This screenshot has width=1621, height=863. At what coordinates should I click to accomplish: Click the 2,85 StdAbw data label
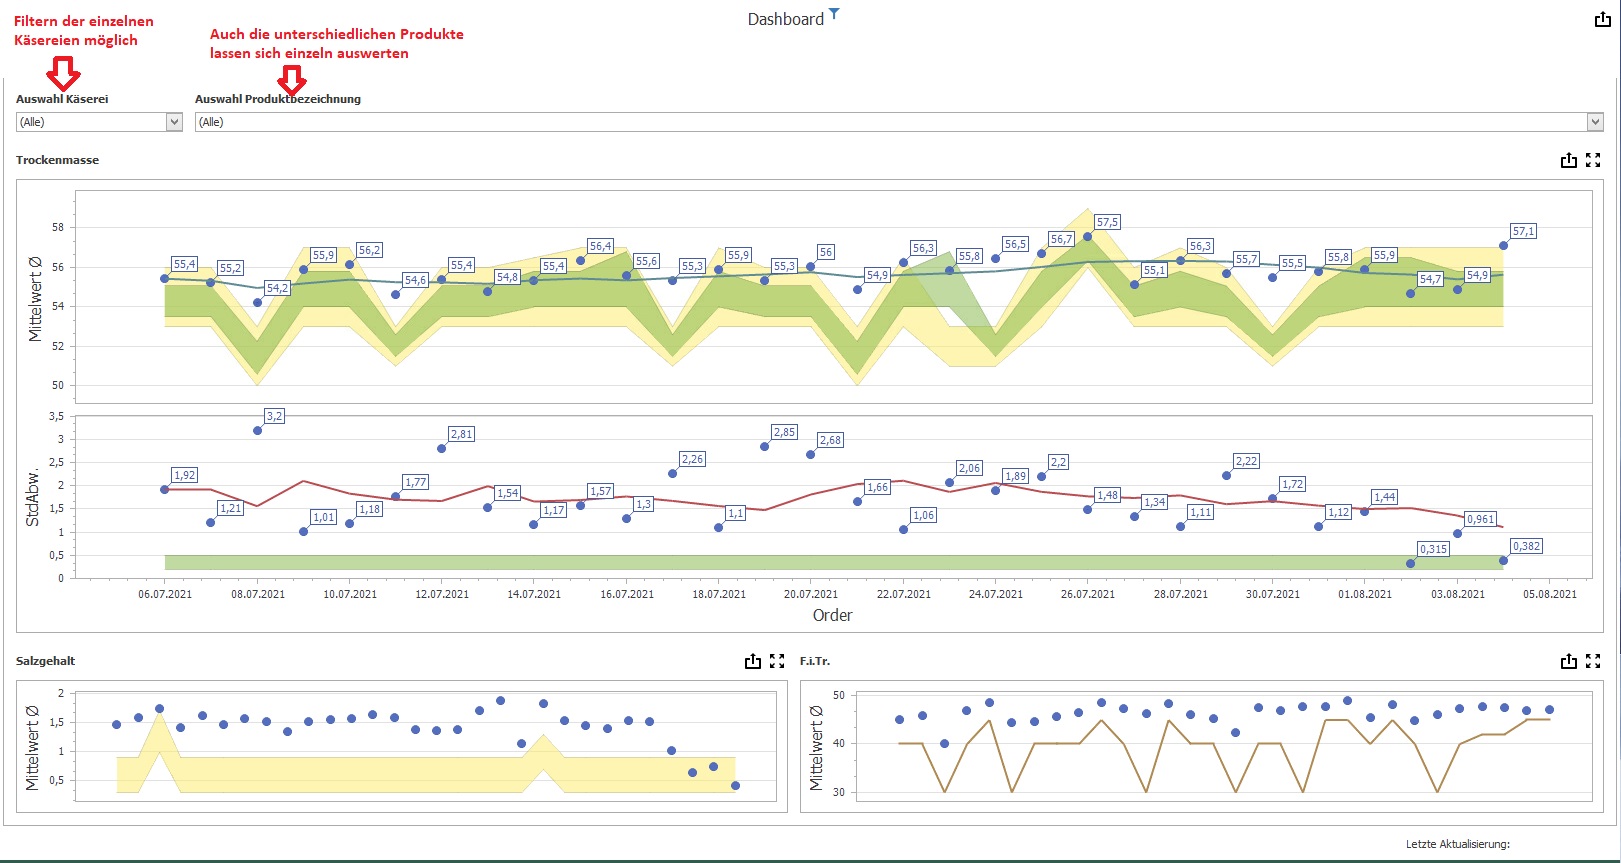784,432
